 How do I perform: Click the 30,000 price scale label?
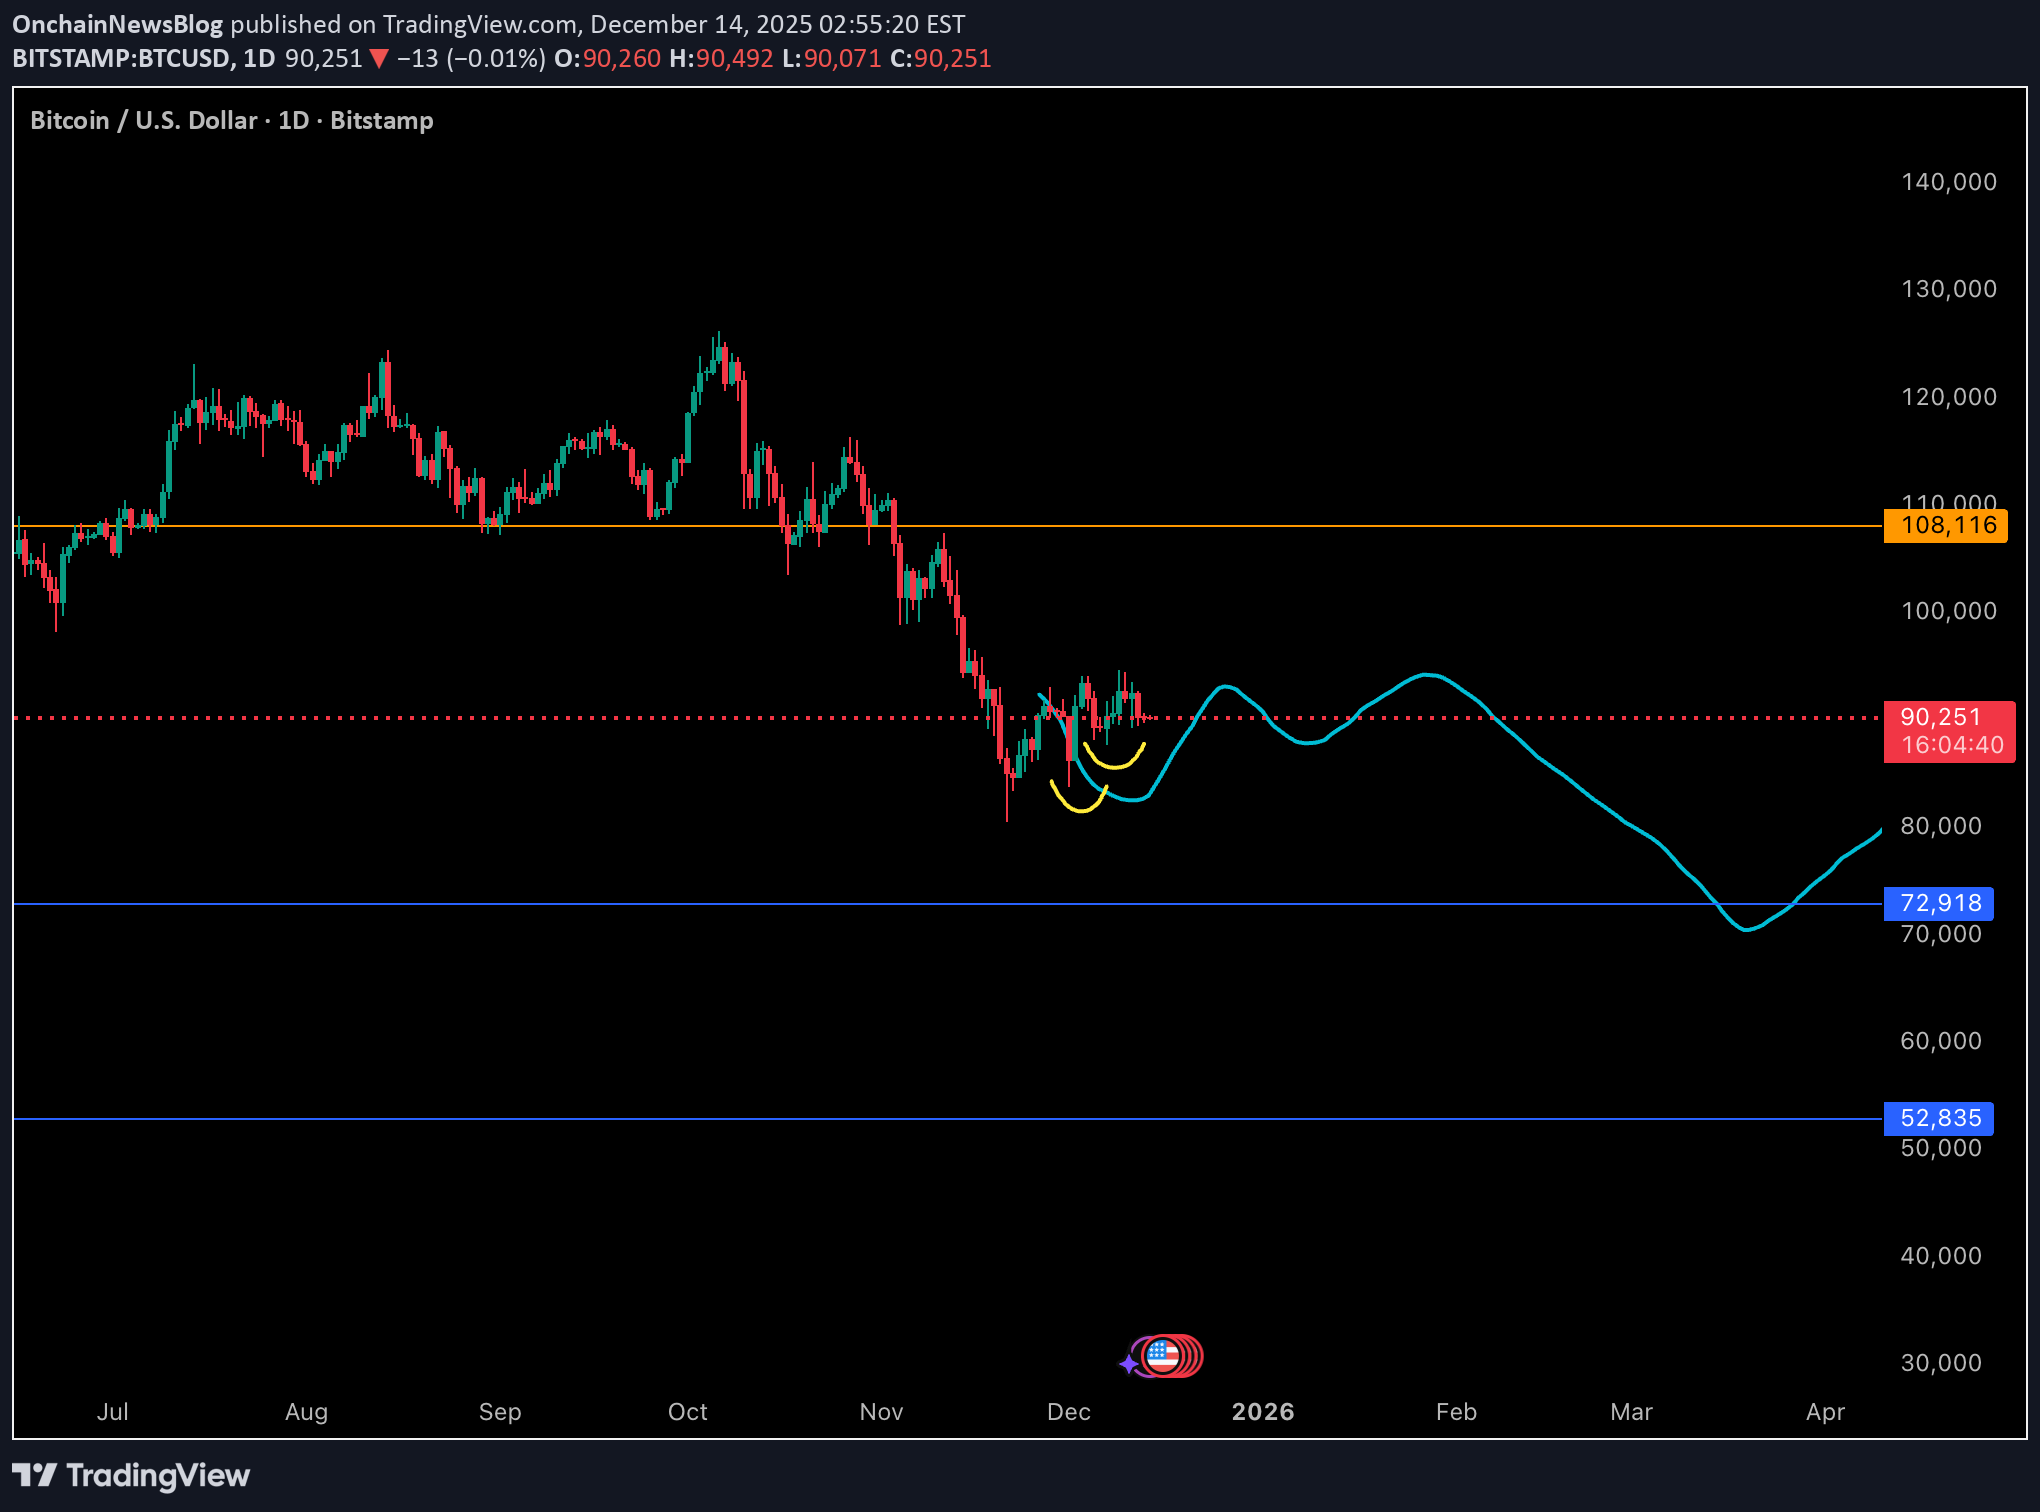coord(1940,1363)
